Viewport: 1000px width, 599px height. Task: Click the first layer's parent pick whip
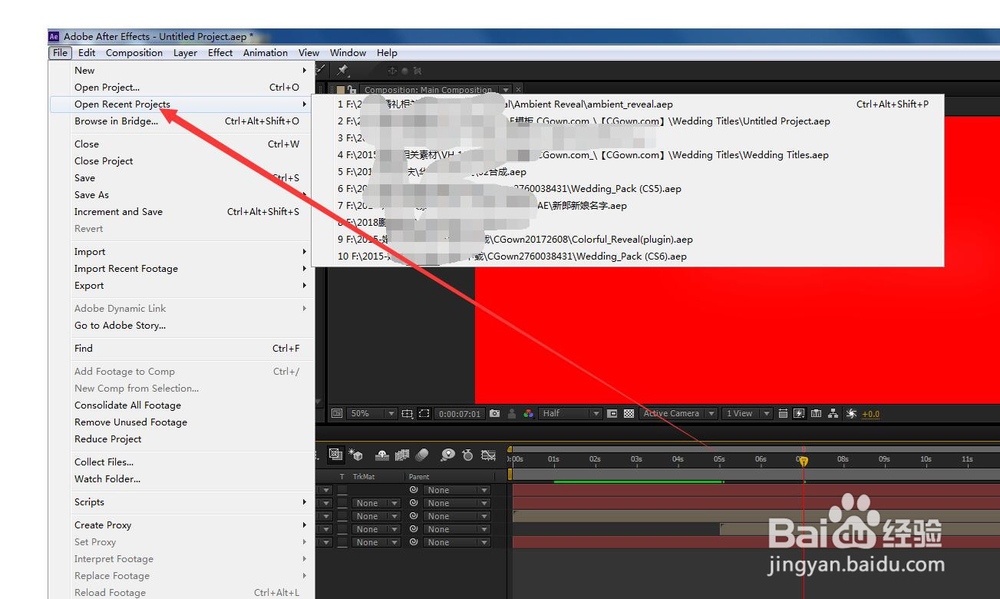pyautogui.click(x=413, y=490)
